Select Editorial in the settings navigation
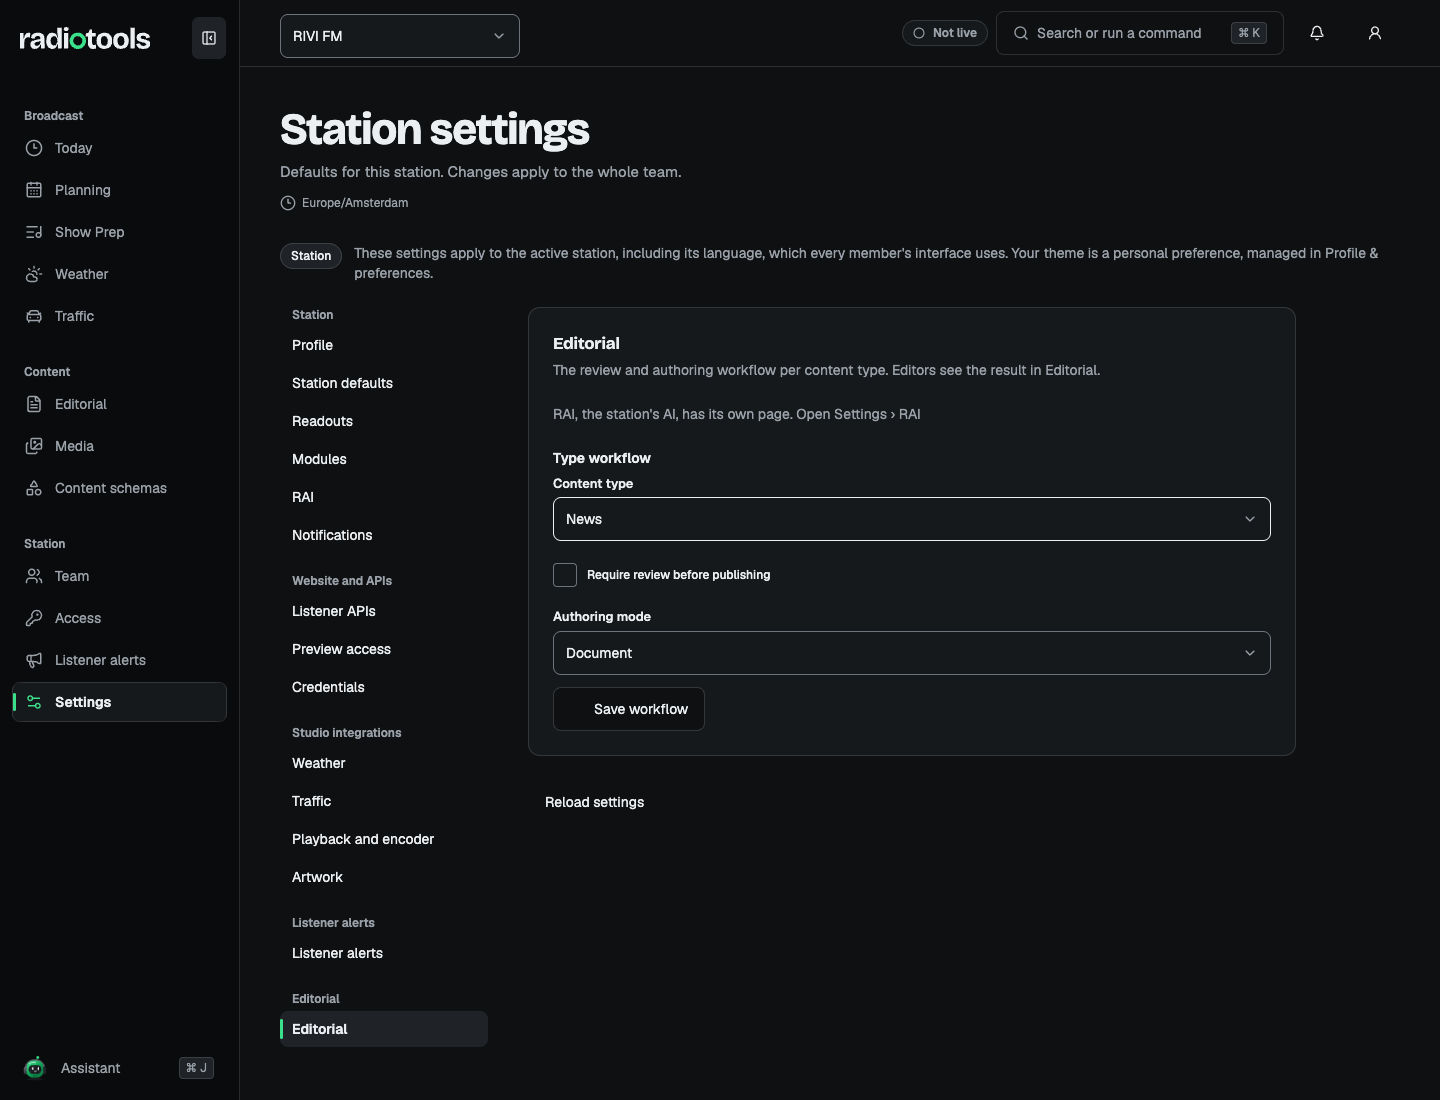 (x=384, y=1029)
